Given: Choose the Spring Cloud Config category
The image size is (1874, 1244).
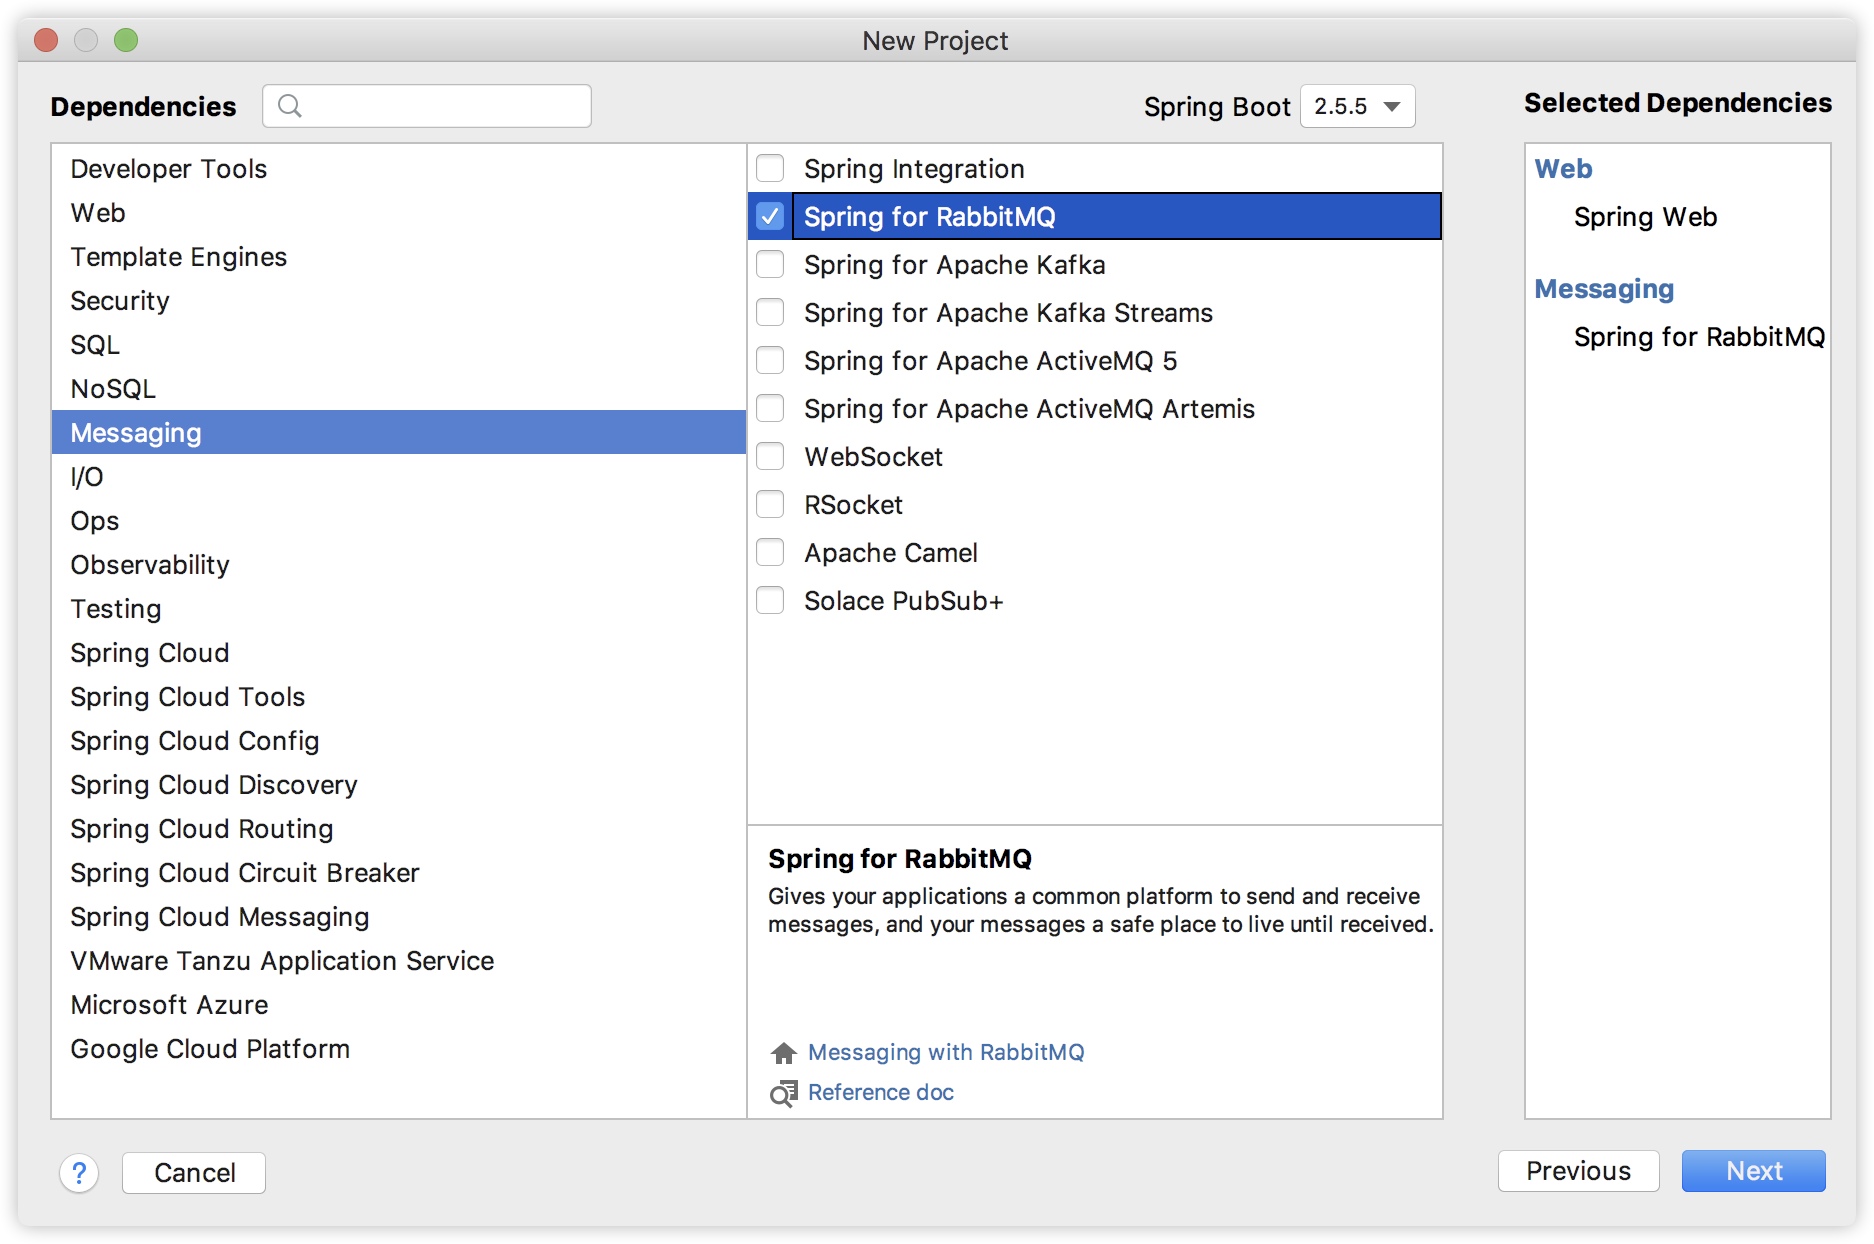Looking at the screenshot, I should point(195,741).
